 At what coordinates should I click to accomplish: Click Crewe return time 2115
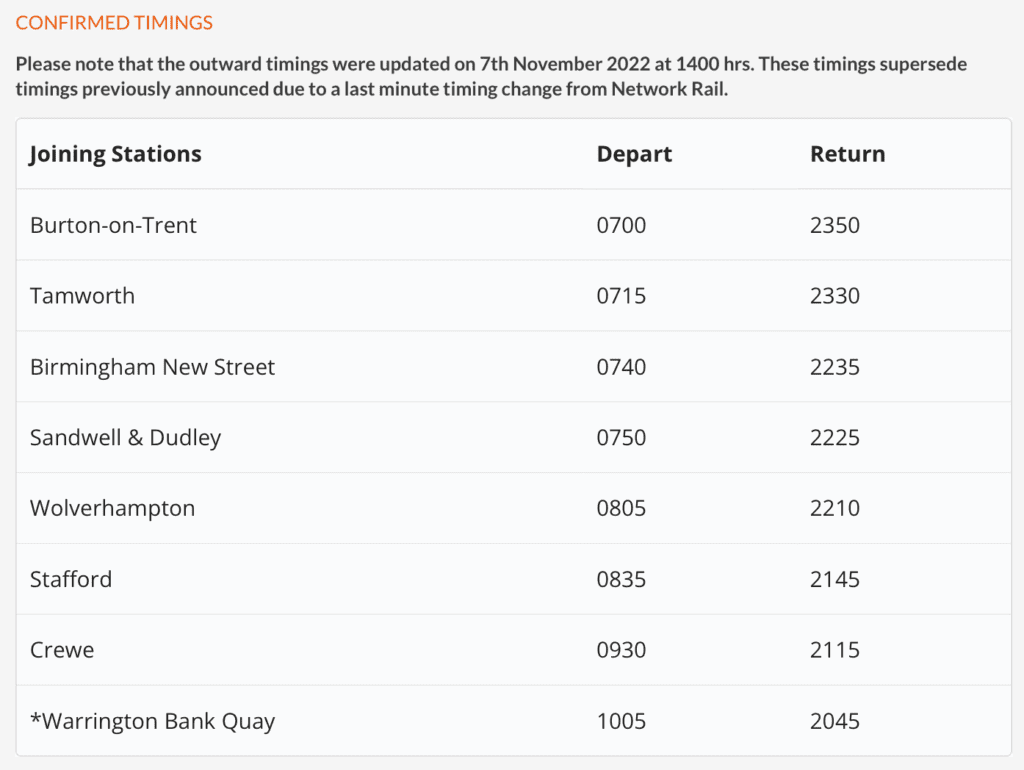pos(835,650)
